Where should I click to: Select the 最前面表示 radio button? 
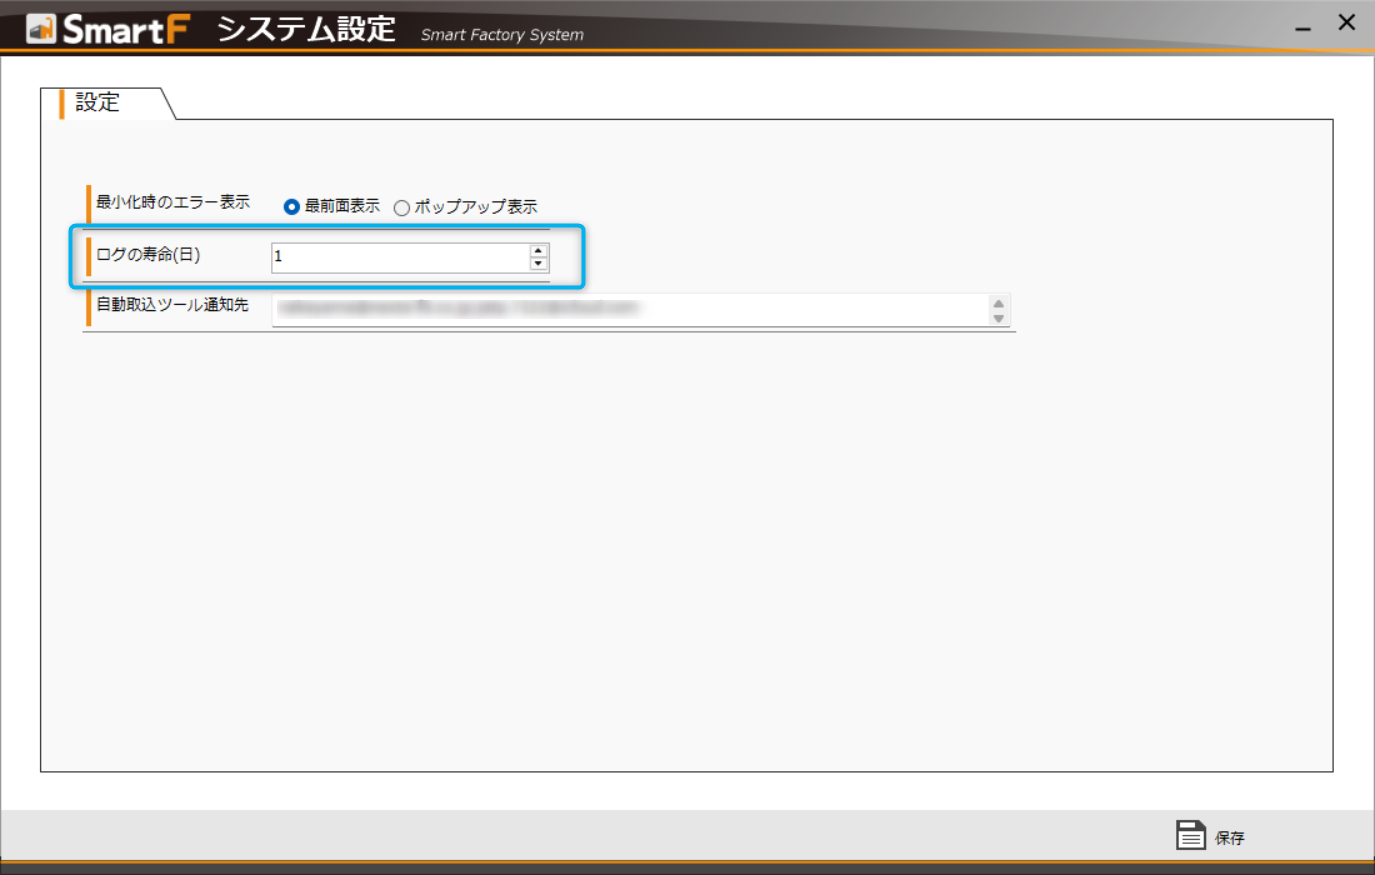tap(292, 207)
